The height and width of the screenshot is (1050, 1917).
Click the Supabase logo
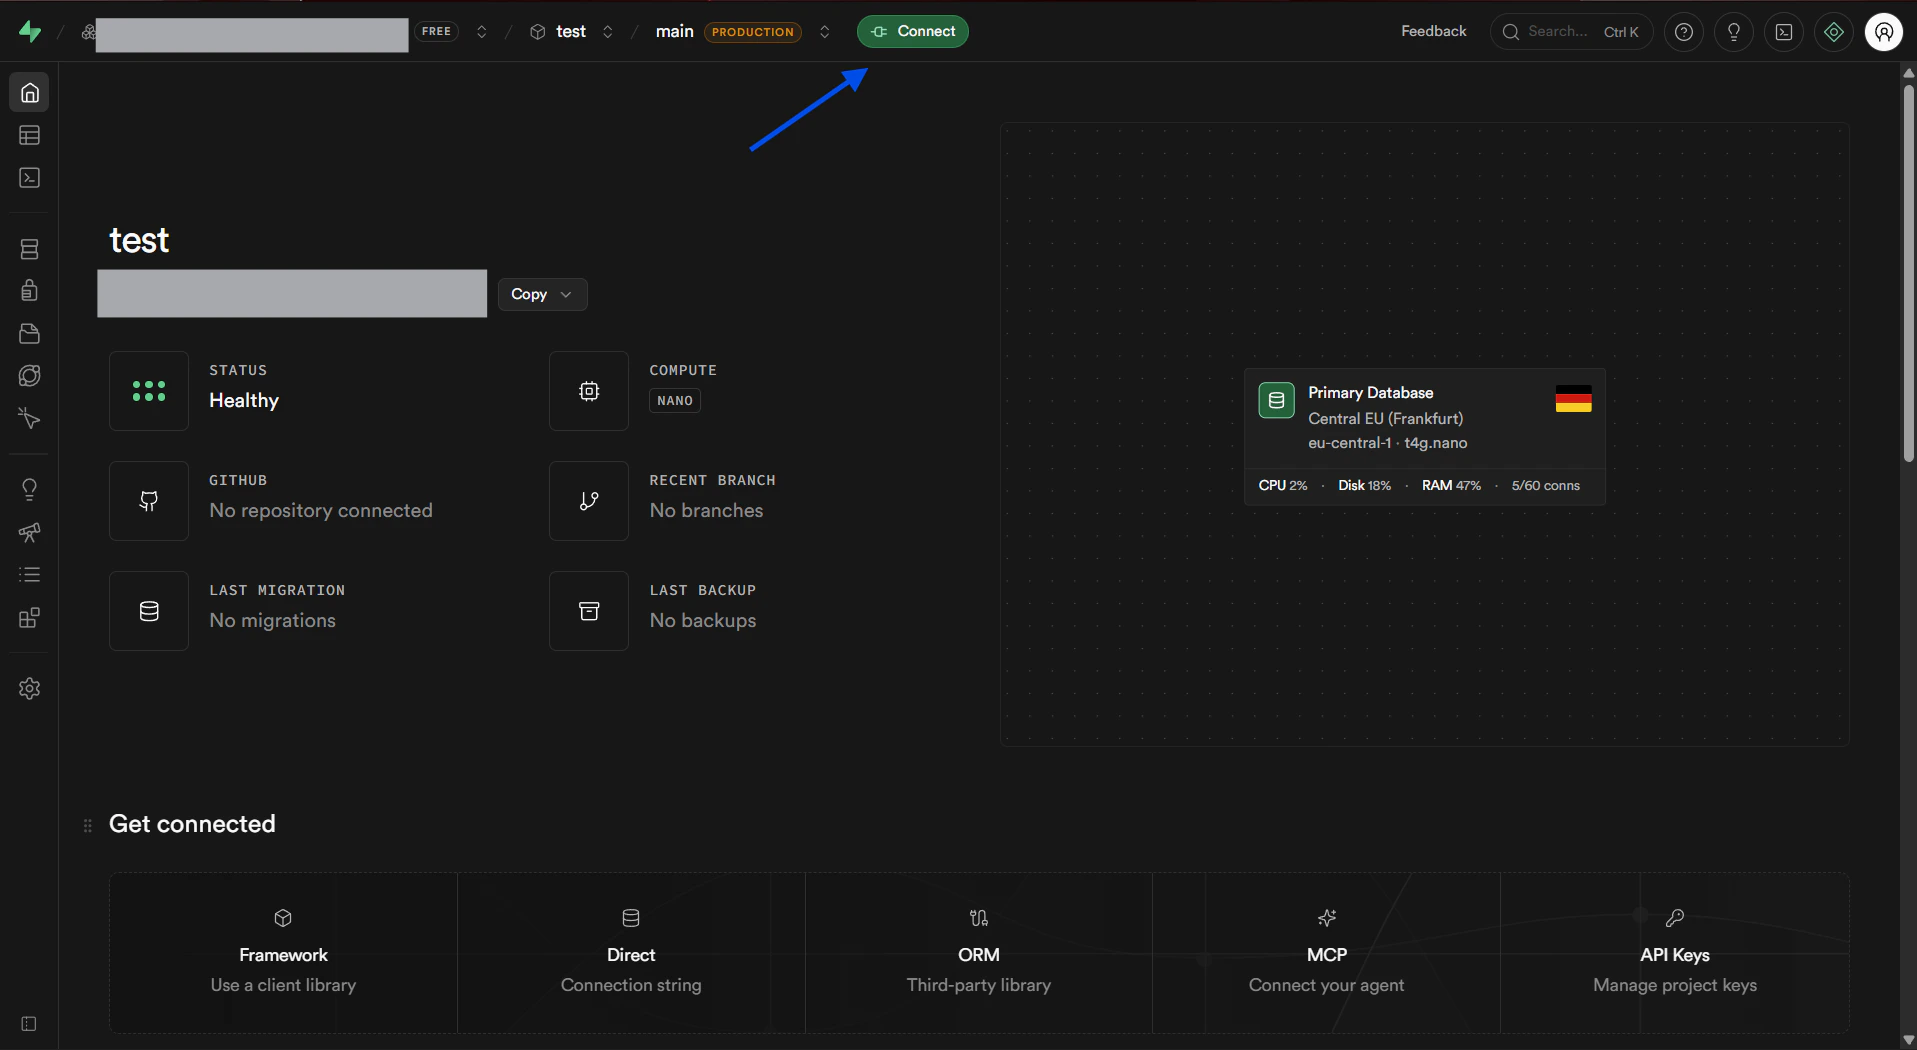pyautogui.click(x=30, y=32)
